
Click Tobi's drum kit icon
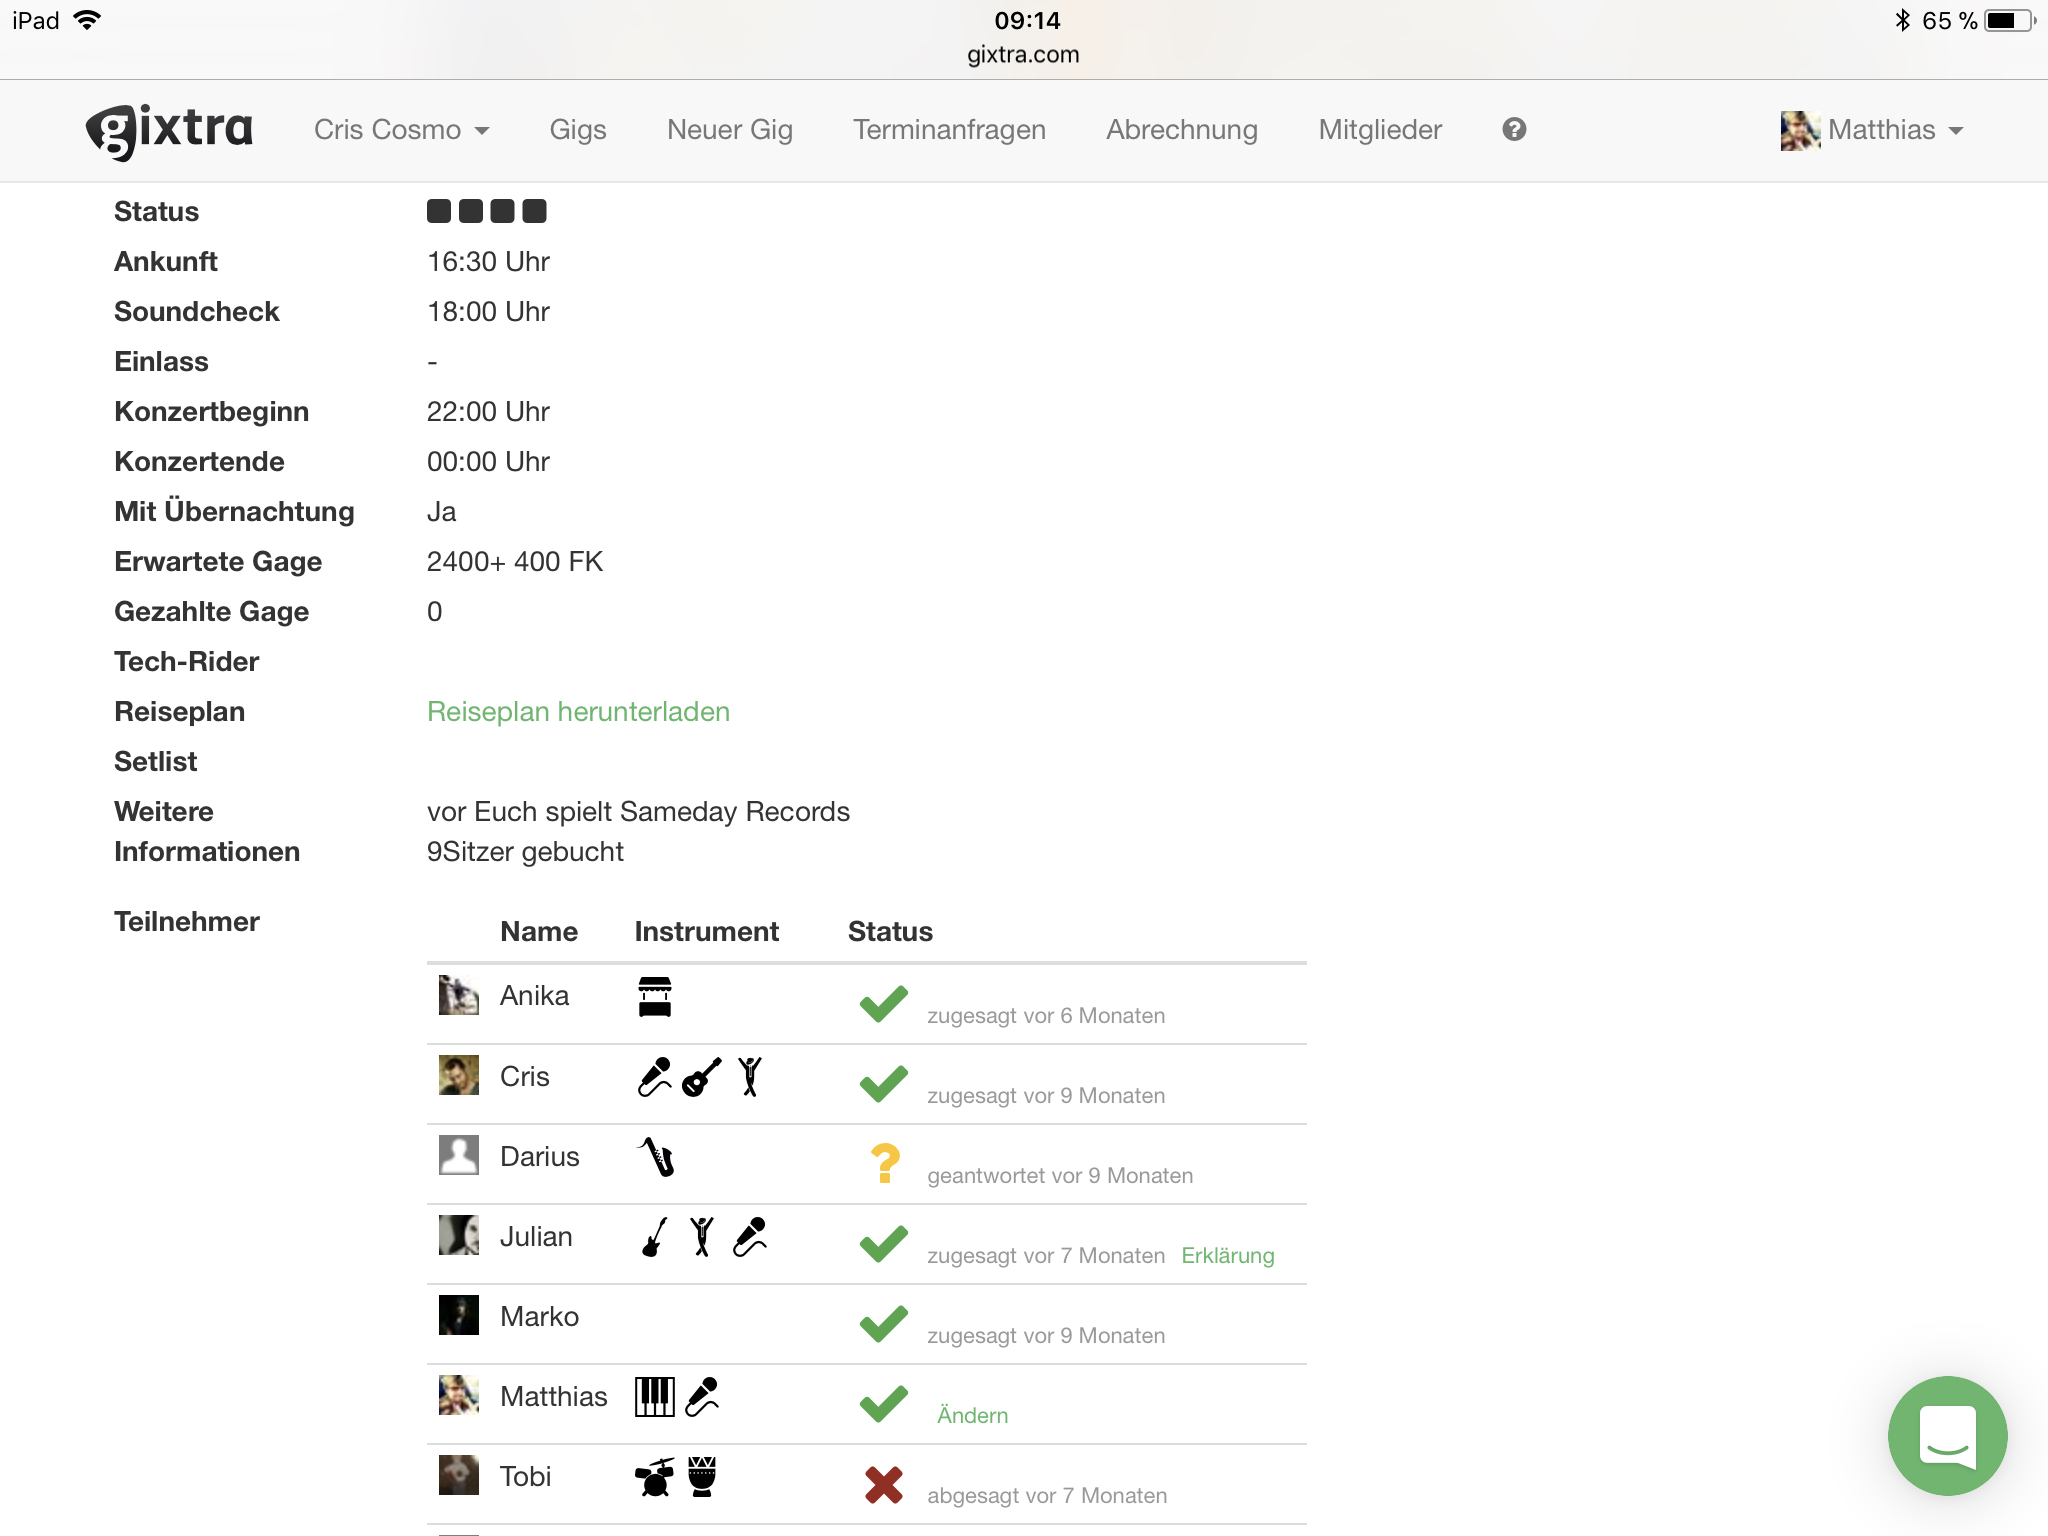point(655,1477)
